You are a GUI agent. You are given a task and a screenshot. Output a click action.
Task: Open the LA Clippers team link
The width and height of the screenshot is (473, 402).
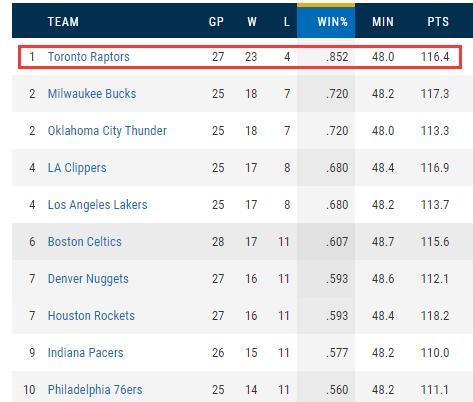pos(77,168)
